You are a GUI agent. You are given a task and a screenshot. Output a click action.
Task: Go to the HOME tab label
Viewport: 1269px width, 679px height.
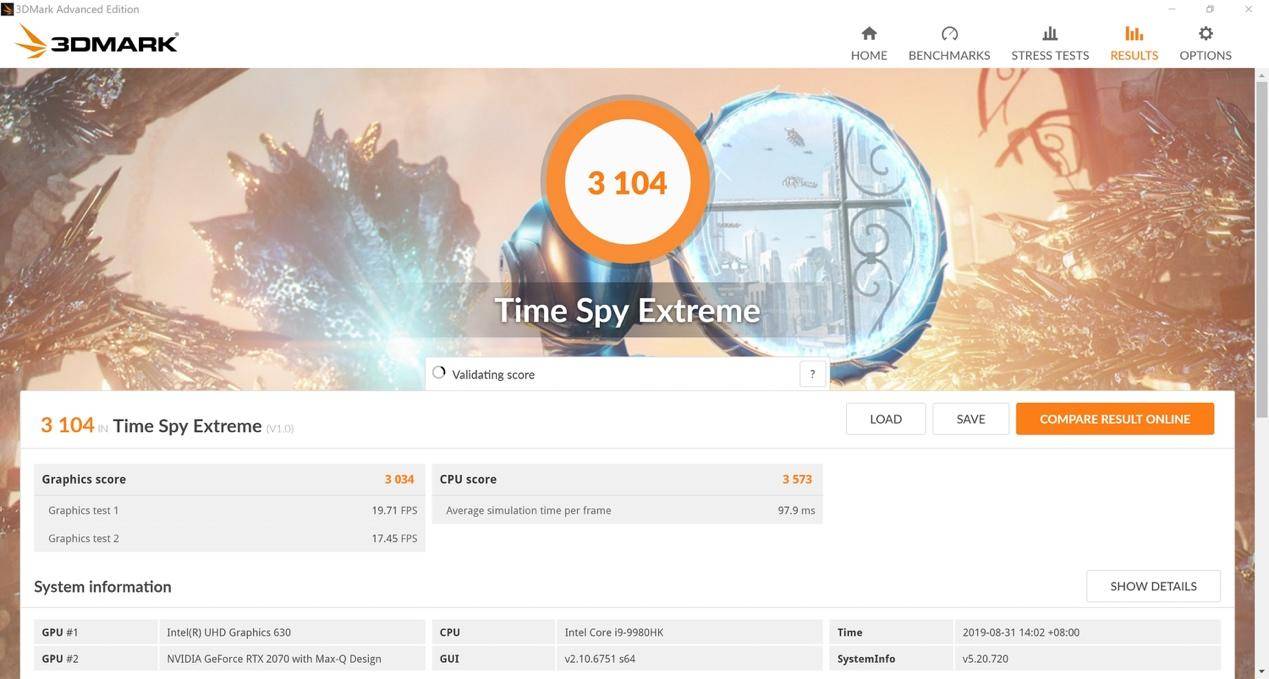pos(869,55)
